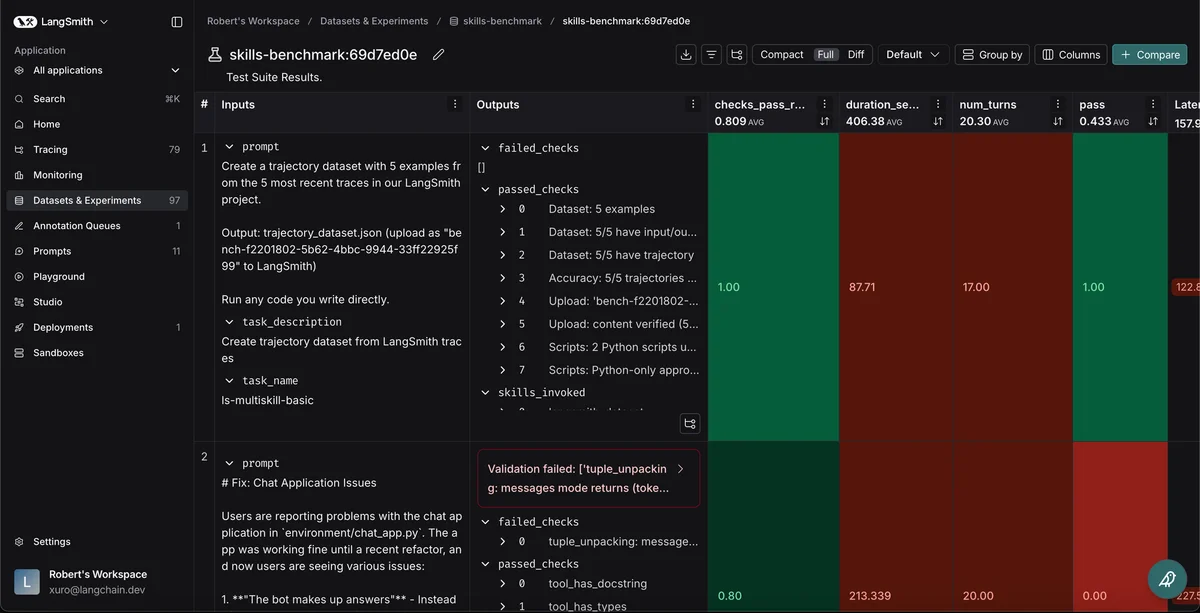This screenshot has height=613, width=1200.
Task: Open the filter icon in the toolbar
Action: coord(711,55)
